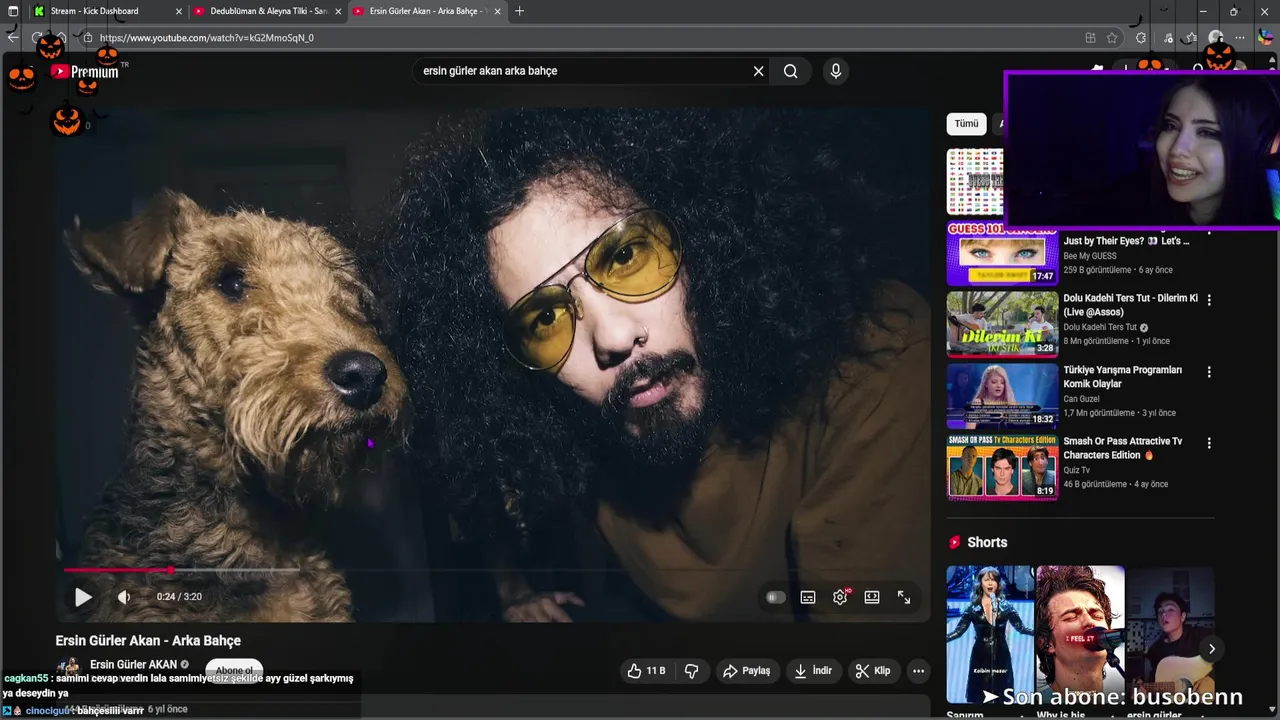Image resolution: width=1280 pixels, height=720 pixels.
Task: Like the video with the 11 B thumbs up
Action: (x=646, y=671)
